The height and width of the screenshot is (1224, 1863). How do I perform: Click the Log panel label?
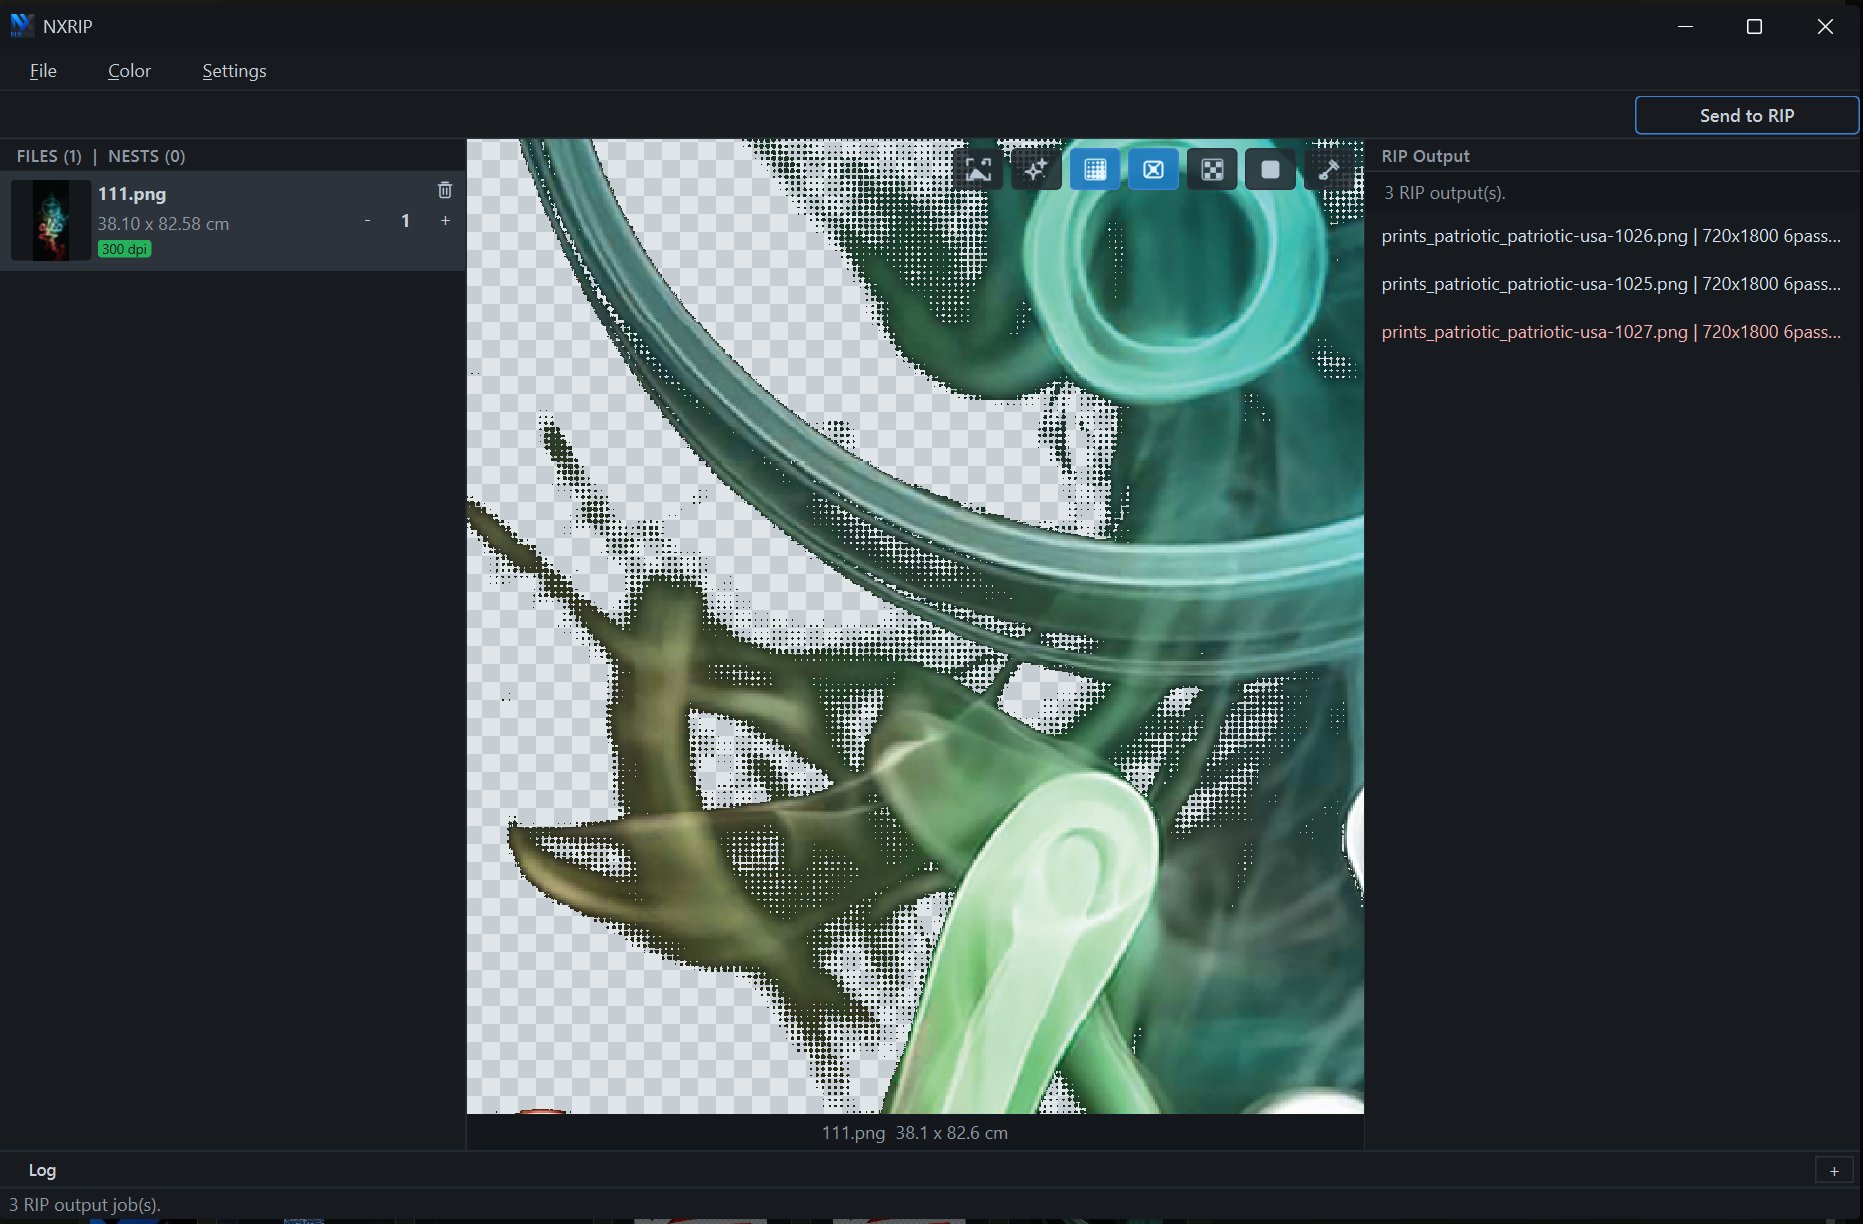pyautogui.click(x=42, y=1170)
